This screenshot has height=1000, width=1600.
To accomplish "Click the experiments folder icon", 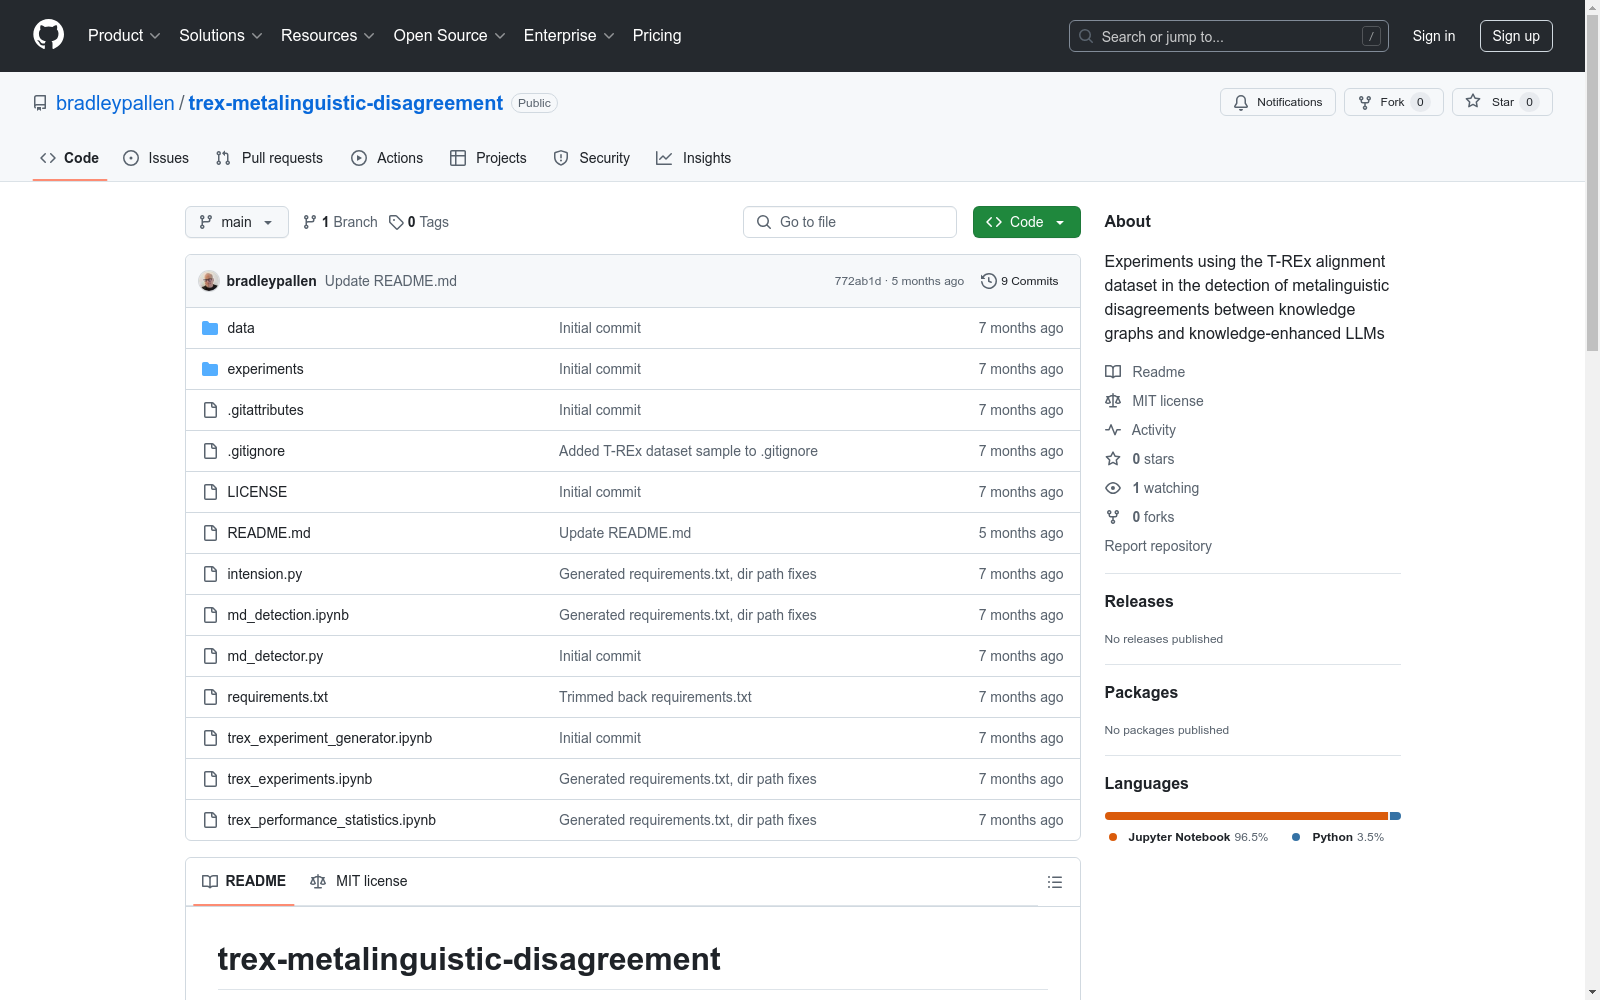I will [x=210, y=369].
